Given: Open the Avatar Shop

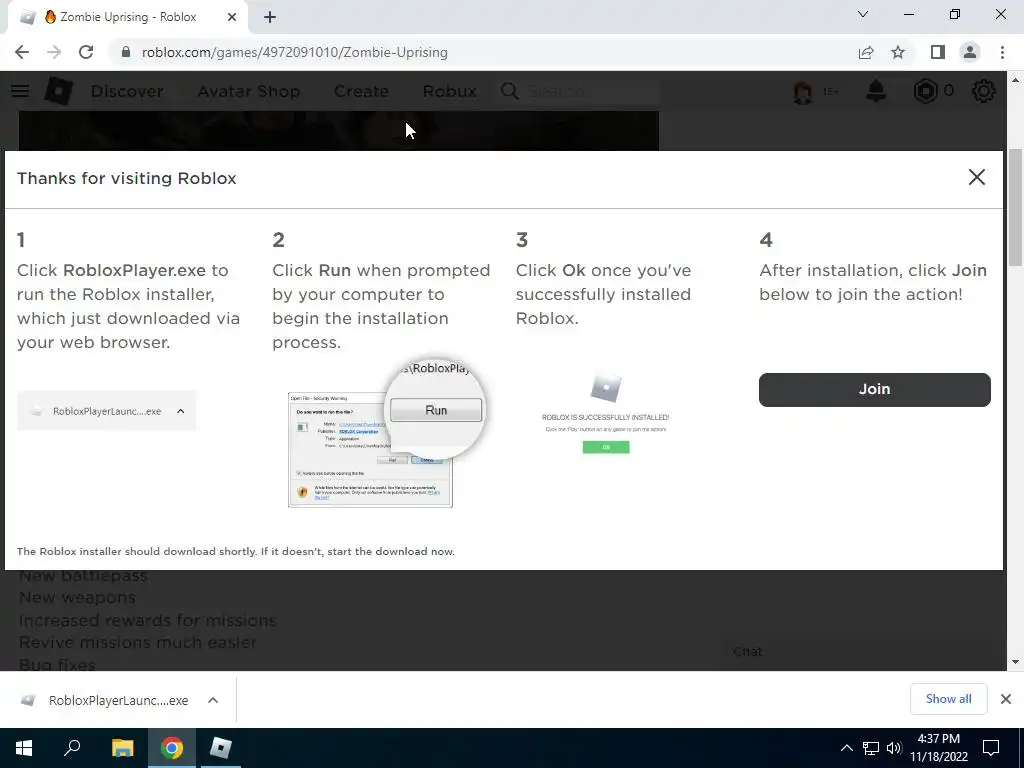Looking at the screenshot, I should (x=249, y=91).
